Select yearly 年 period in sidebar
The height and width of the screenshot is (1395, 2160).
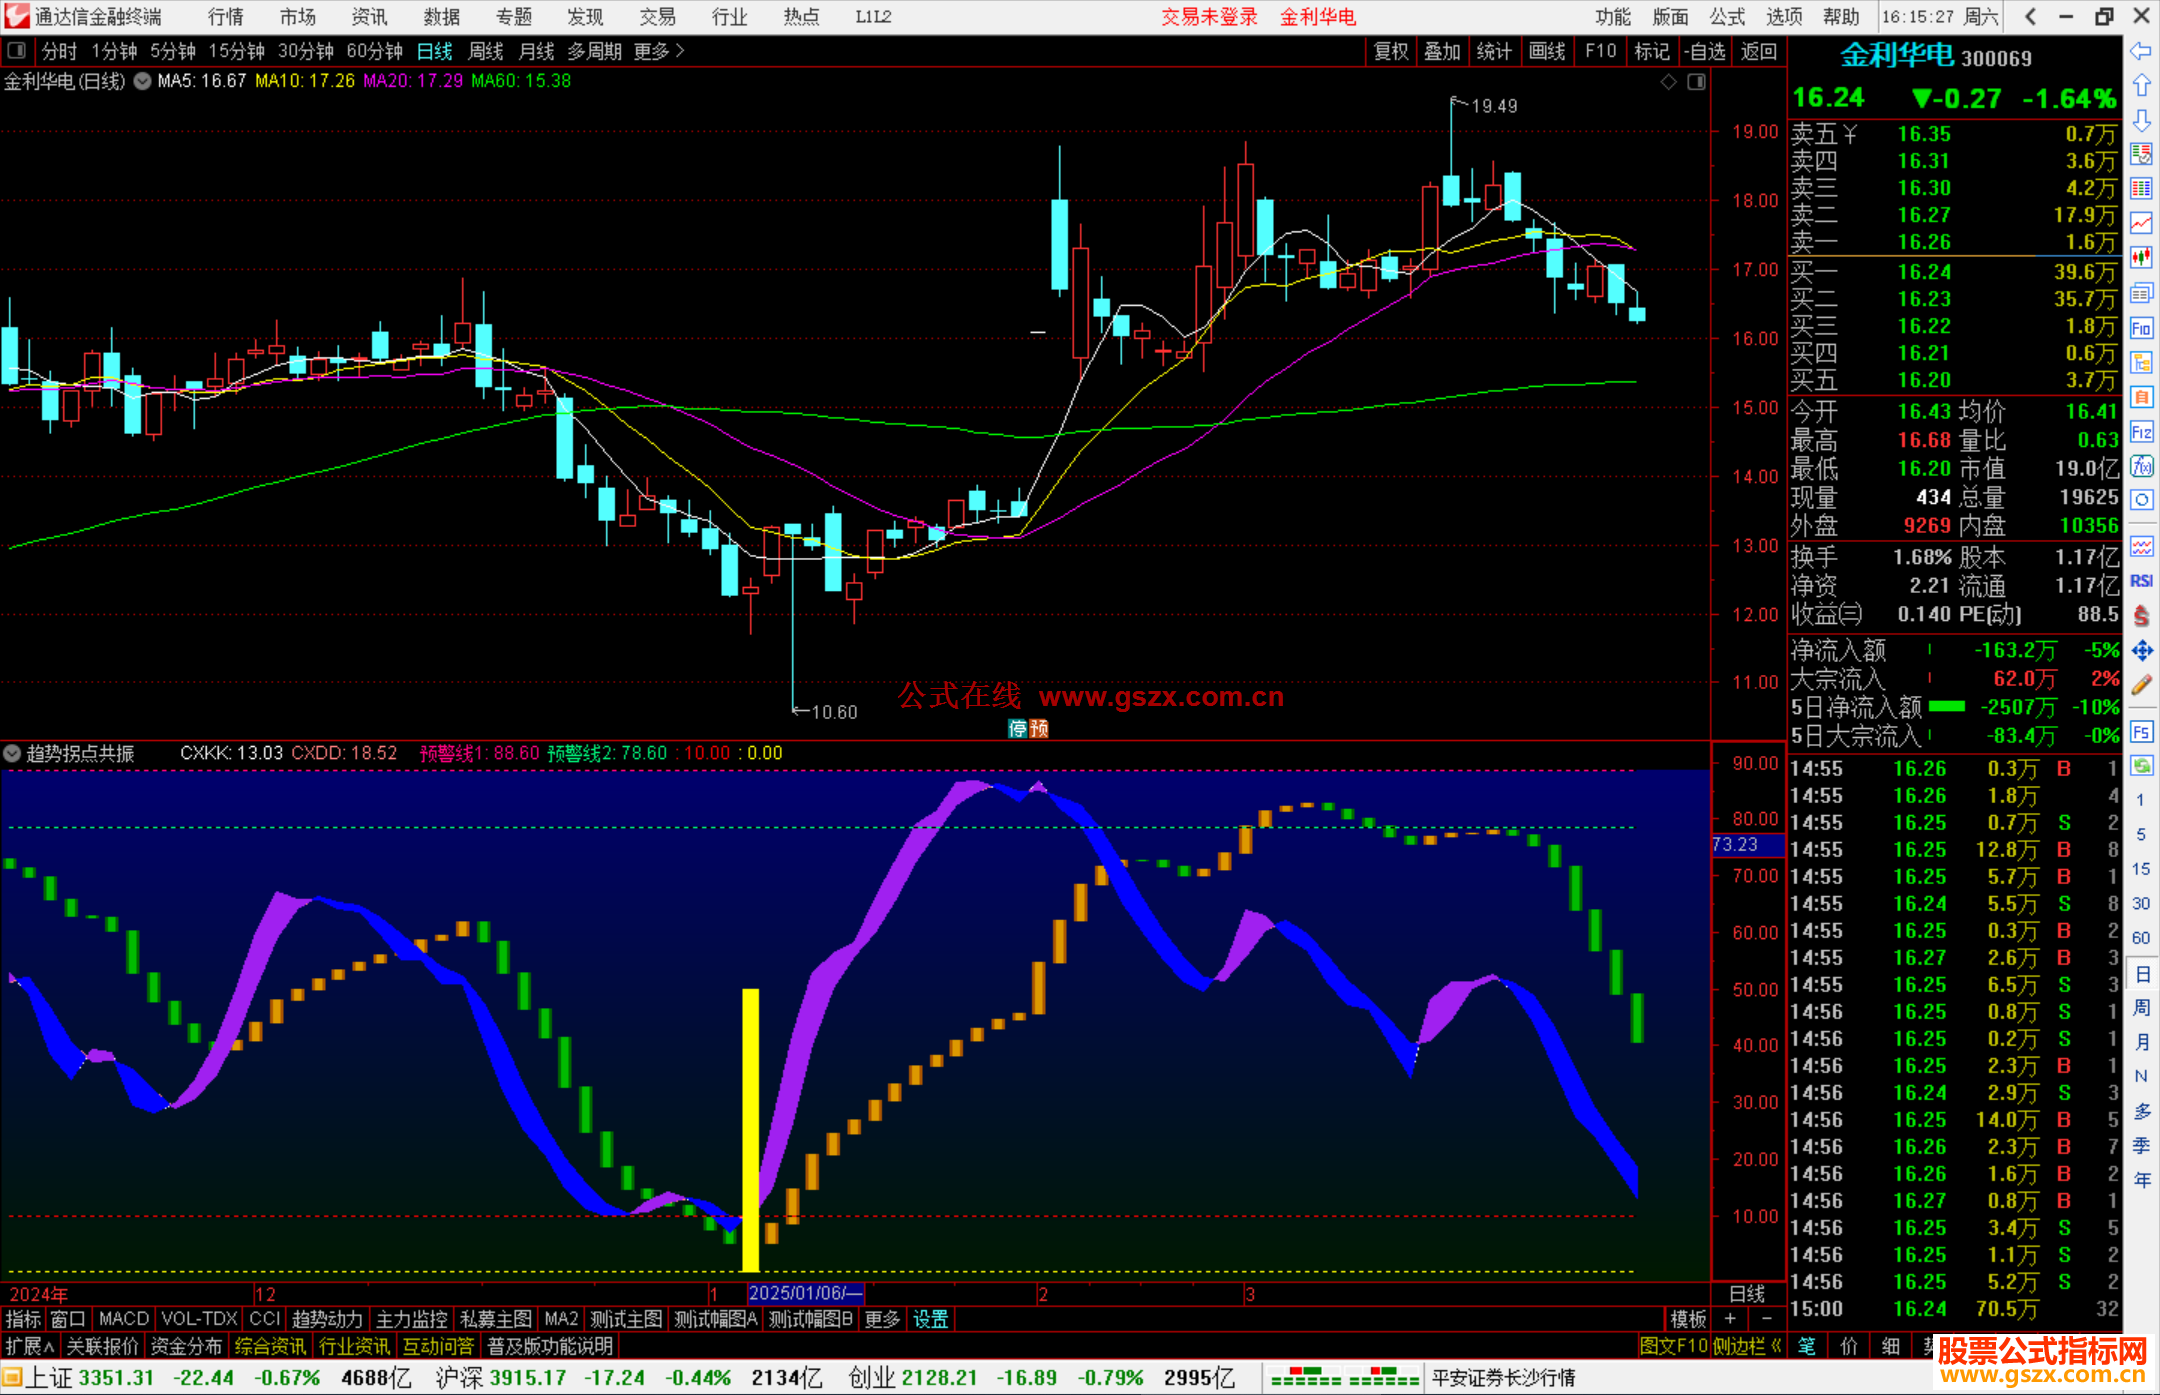2141,1180
